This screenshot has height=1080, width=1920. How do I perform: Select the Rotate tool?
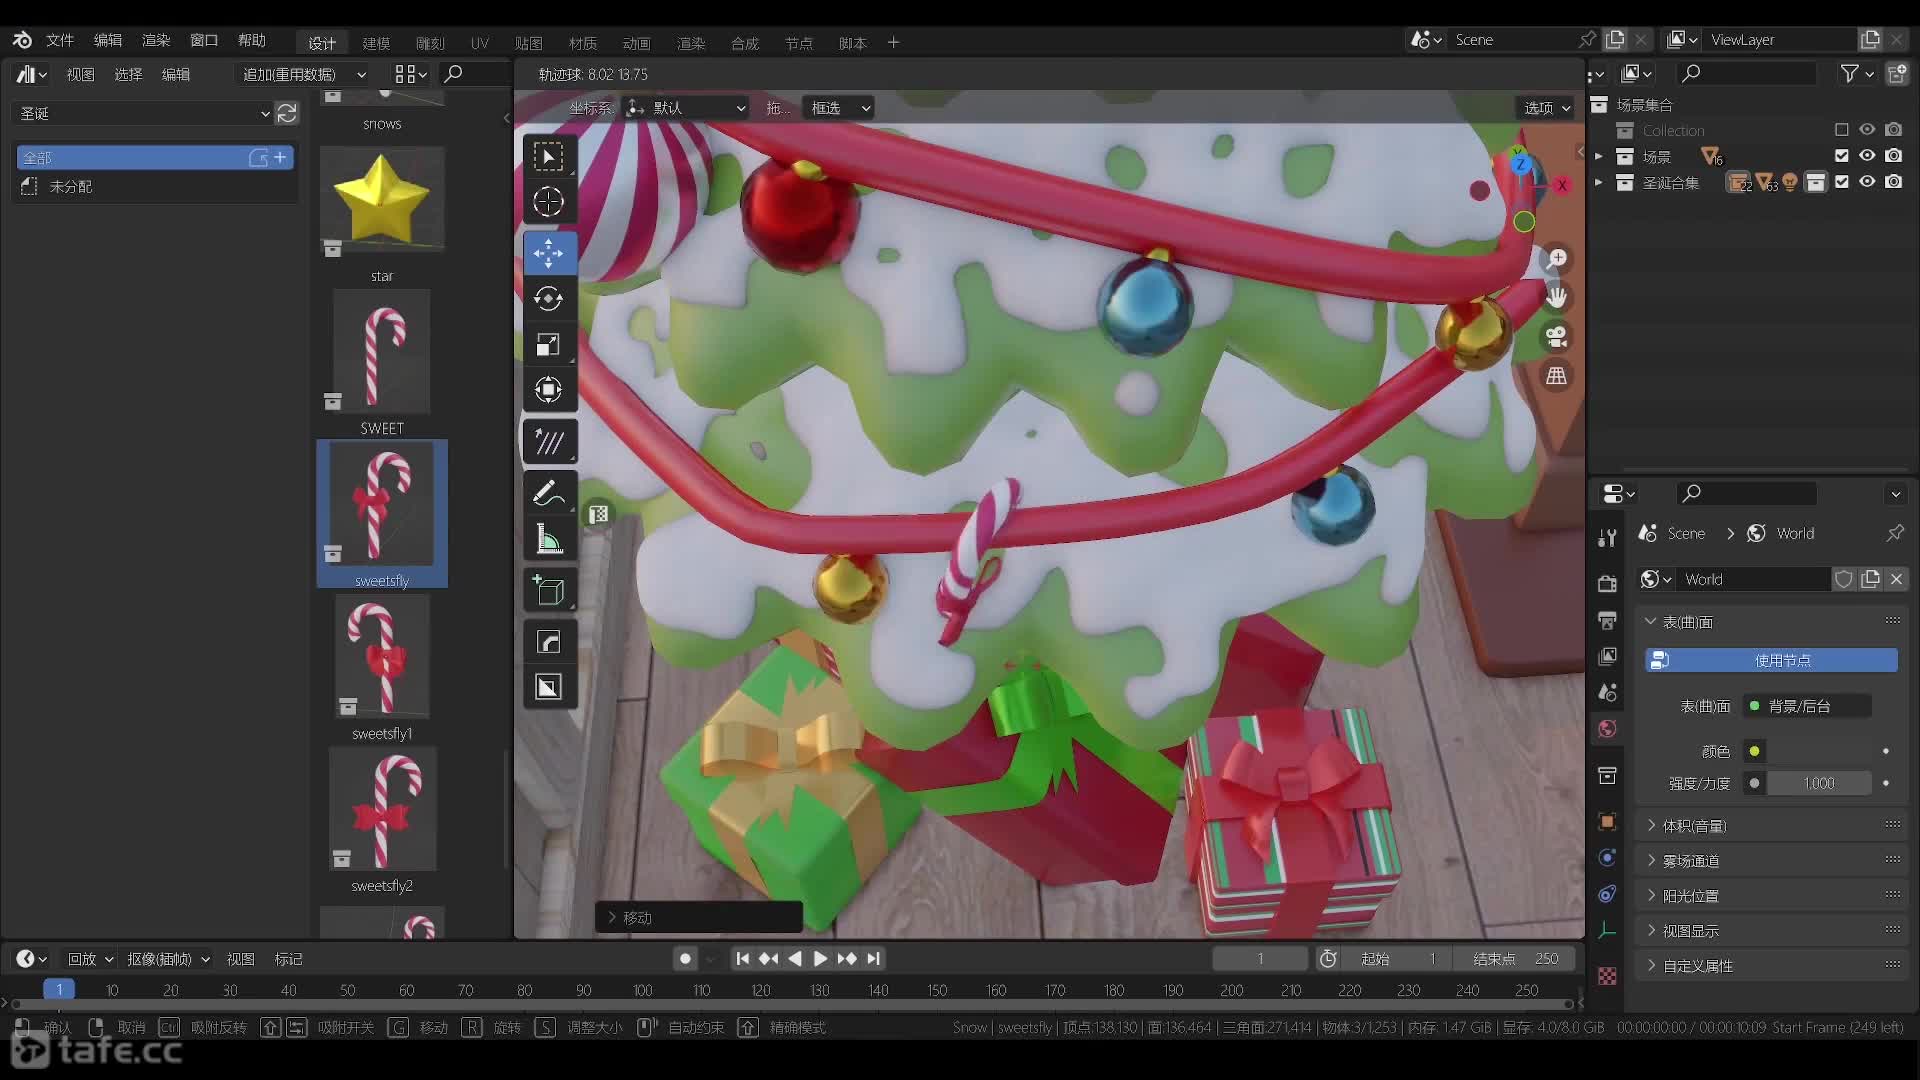548,298
